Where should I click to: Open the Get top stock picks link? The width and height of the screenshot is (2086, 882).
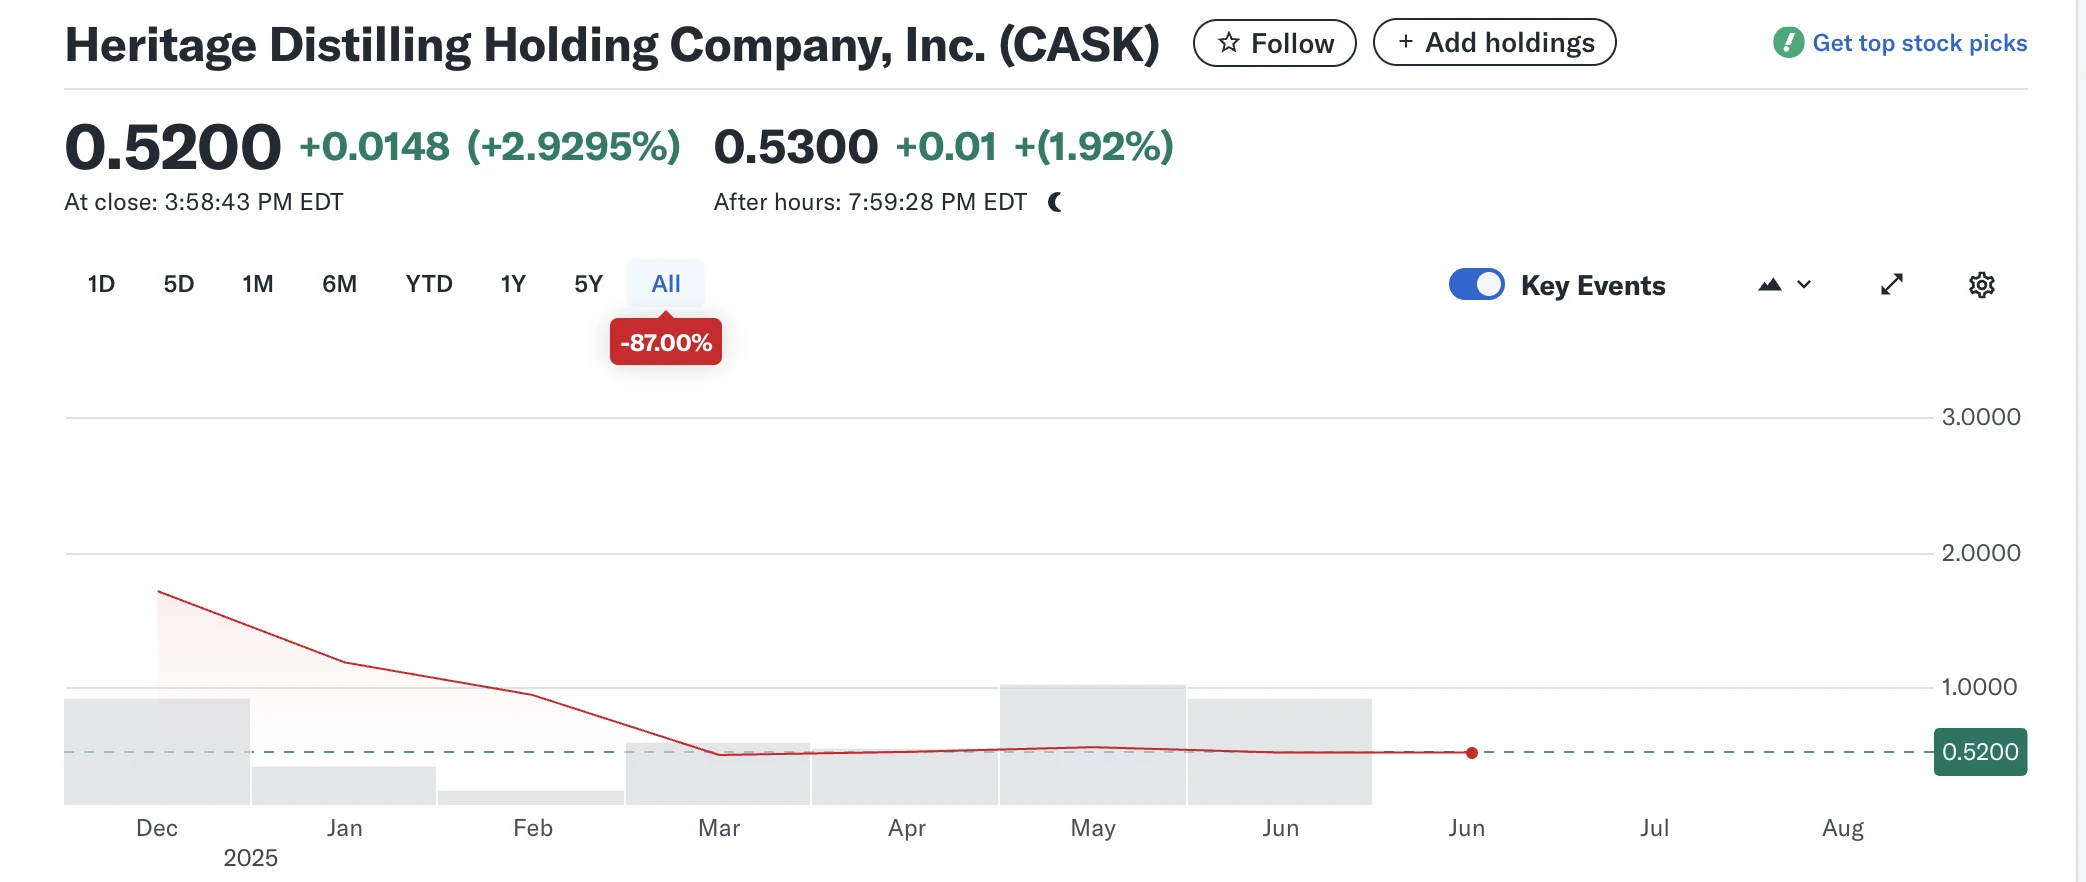(x=1919, y=43)
